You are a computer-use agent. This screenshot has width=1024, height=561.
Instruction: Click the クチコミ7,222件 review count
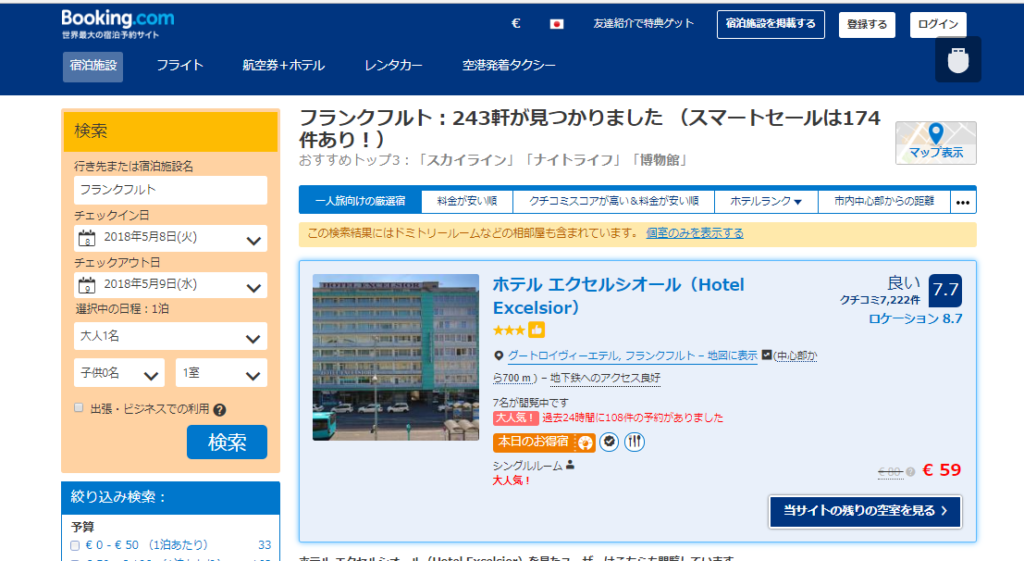[x=880, y=300]
